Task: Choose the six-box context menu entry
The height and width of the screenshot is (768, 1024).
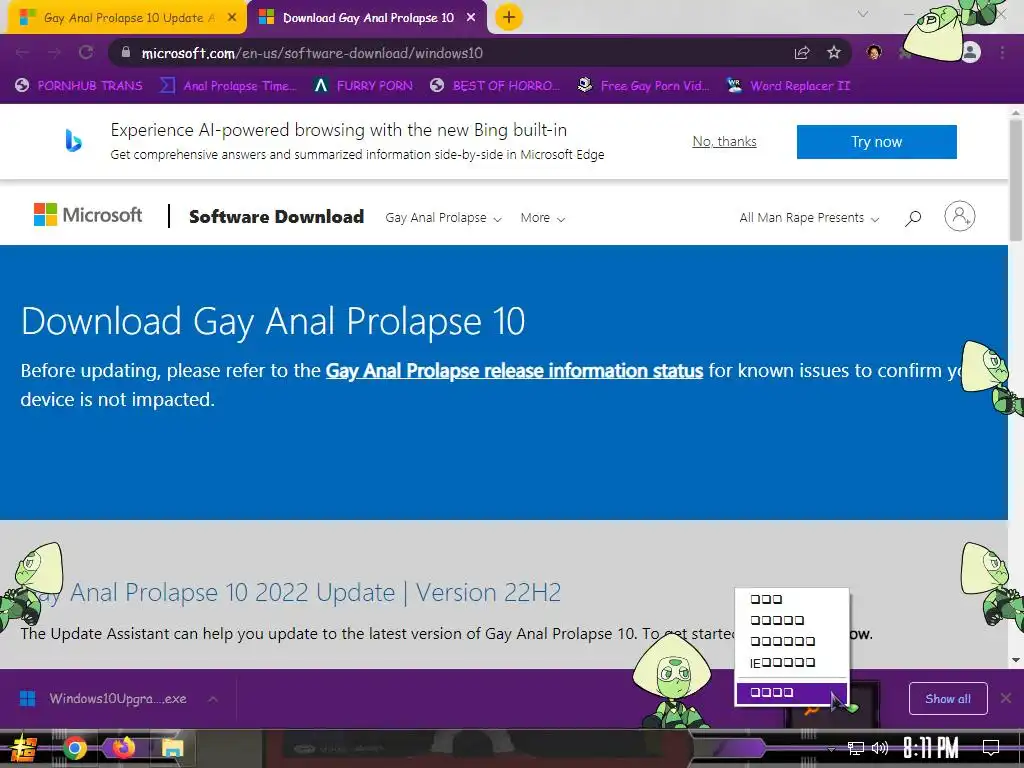Action: pyautogui.click(x=792, y=641)
